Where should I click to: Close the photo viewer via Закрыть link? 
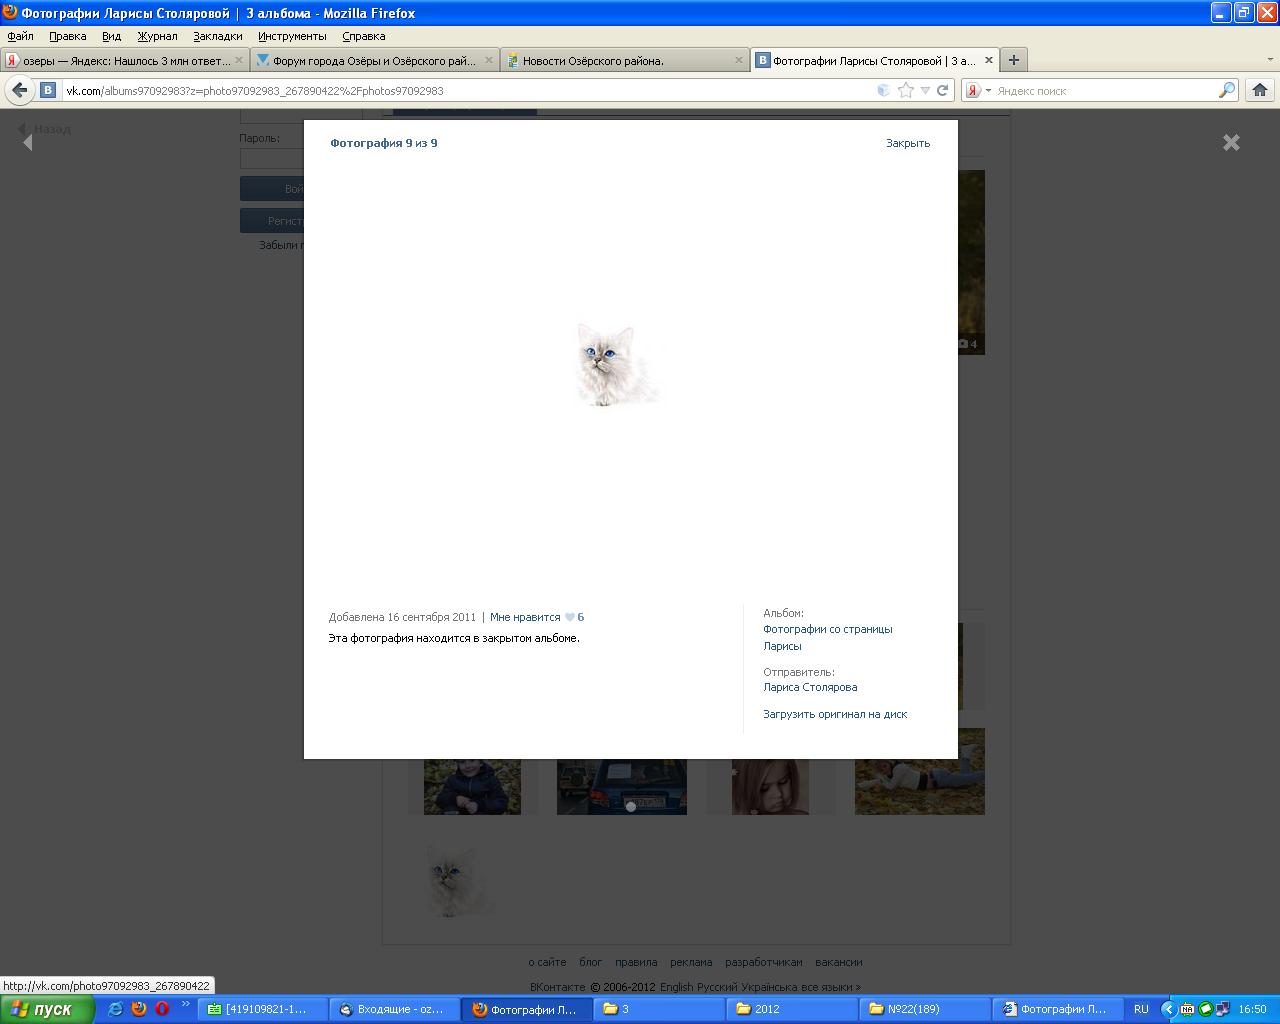point(908,143)
